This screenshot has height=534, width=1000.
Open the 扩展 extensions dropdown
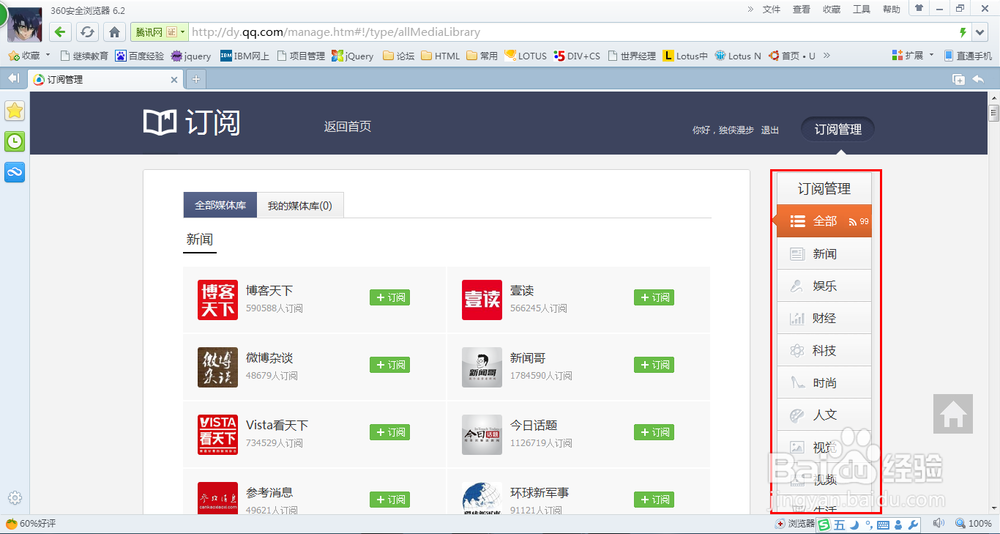click(x=913, y=56)
